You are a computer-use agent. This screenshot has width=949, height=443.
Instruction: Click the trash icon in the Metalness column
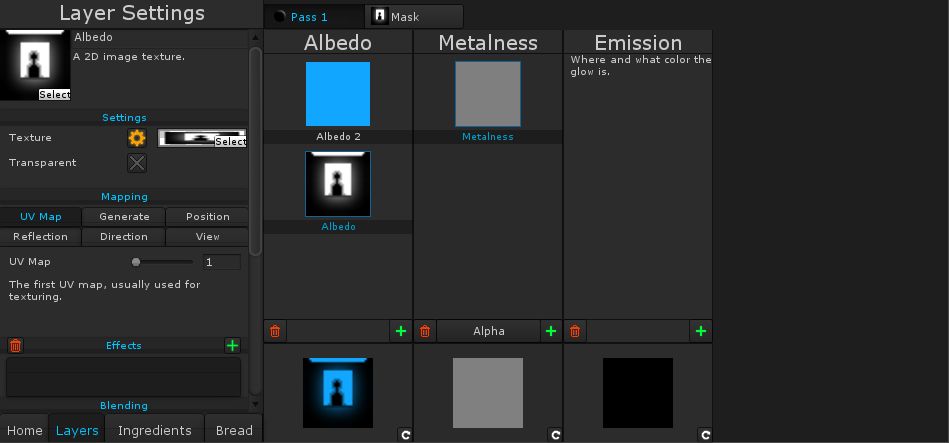(425, 331)
